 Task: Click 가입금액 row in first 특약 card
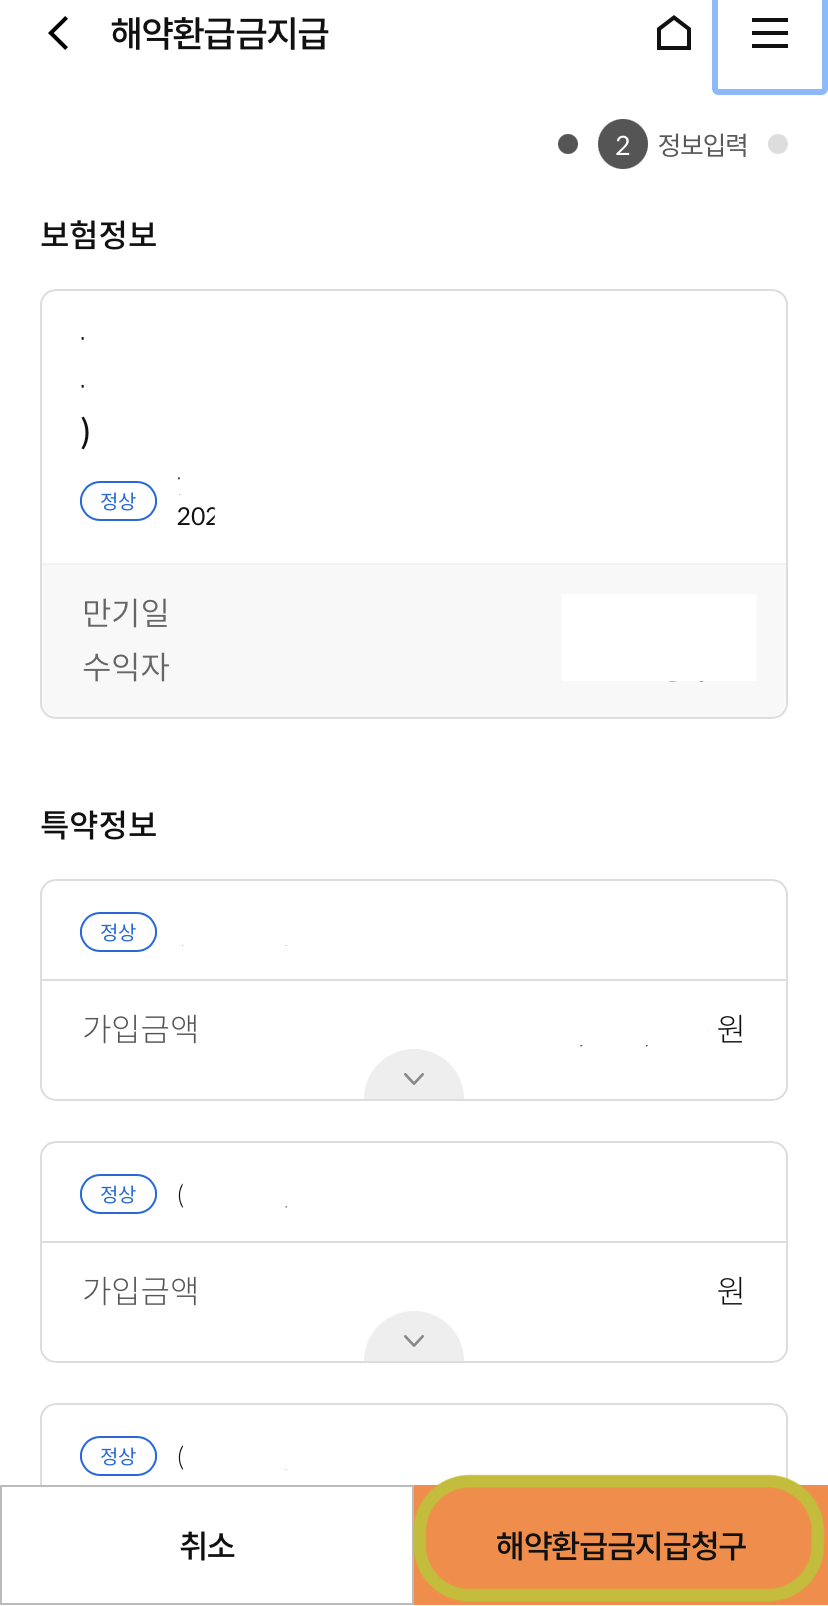414,1028
